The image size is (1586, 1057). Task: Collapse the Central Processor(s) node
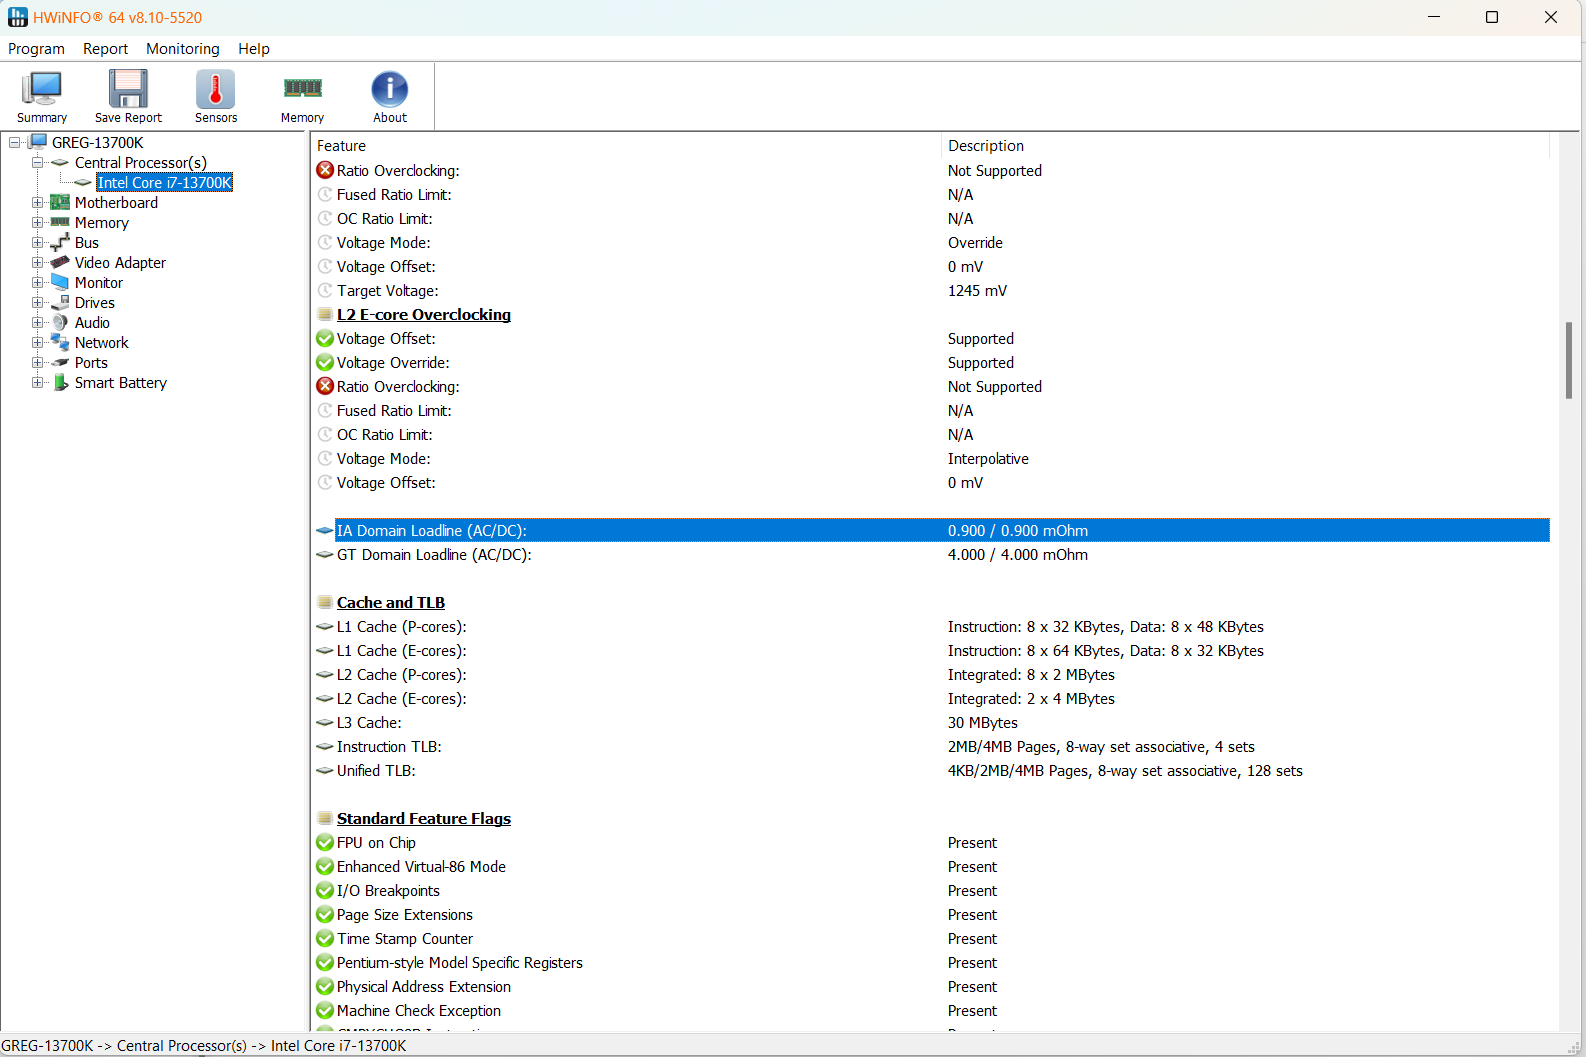(37, 162)
